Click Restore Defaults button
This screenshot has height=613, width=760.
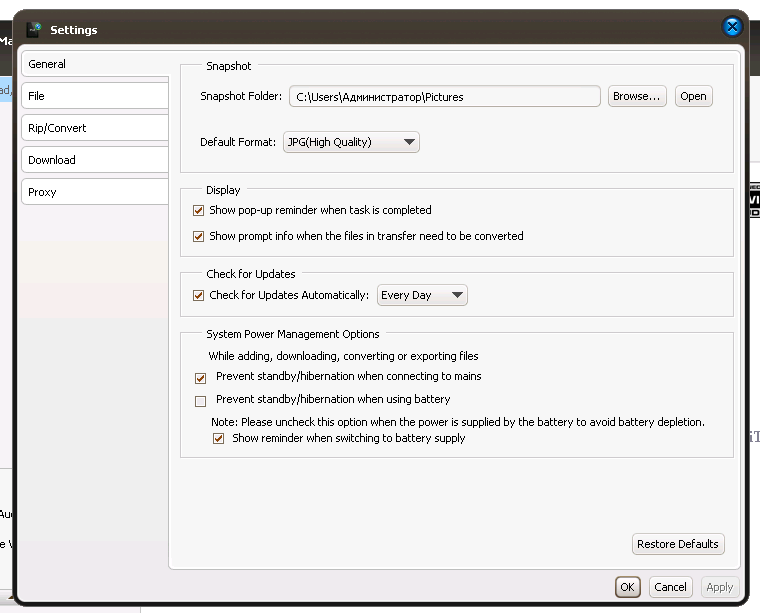[678, 544]
